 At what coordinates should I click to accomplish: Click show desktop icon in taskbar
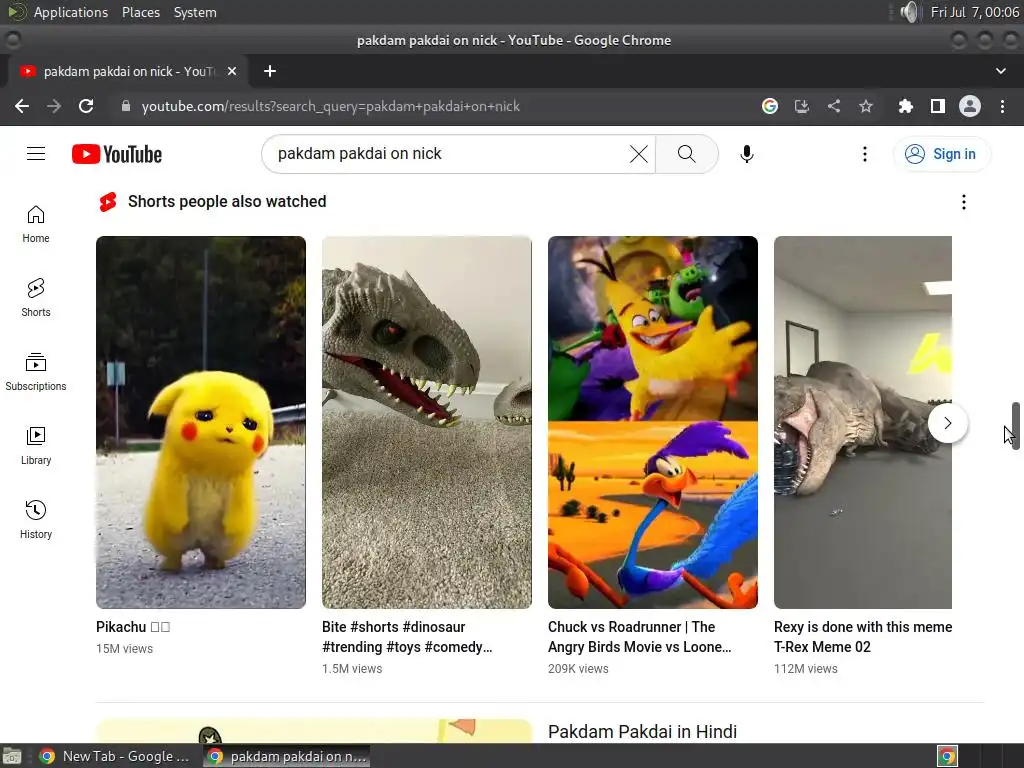tap(12, 756)
